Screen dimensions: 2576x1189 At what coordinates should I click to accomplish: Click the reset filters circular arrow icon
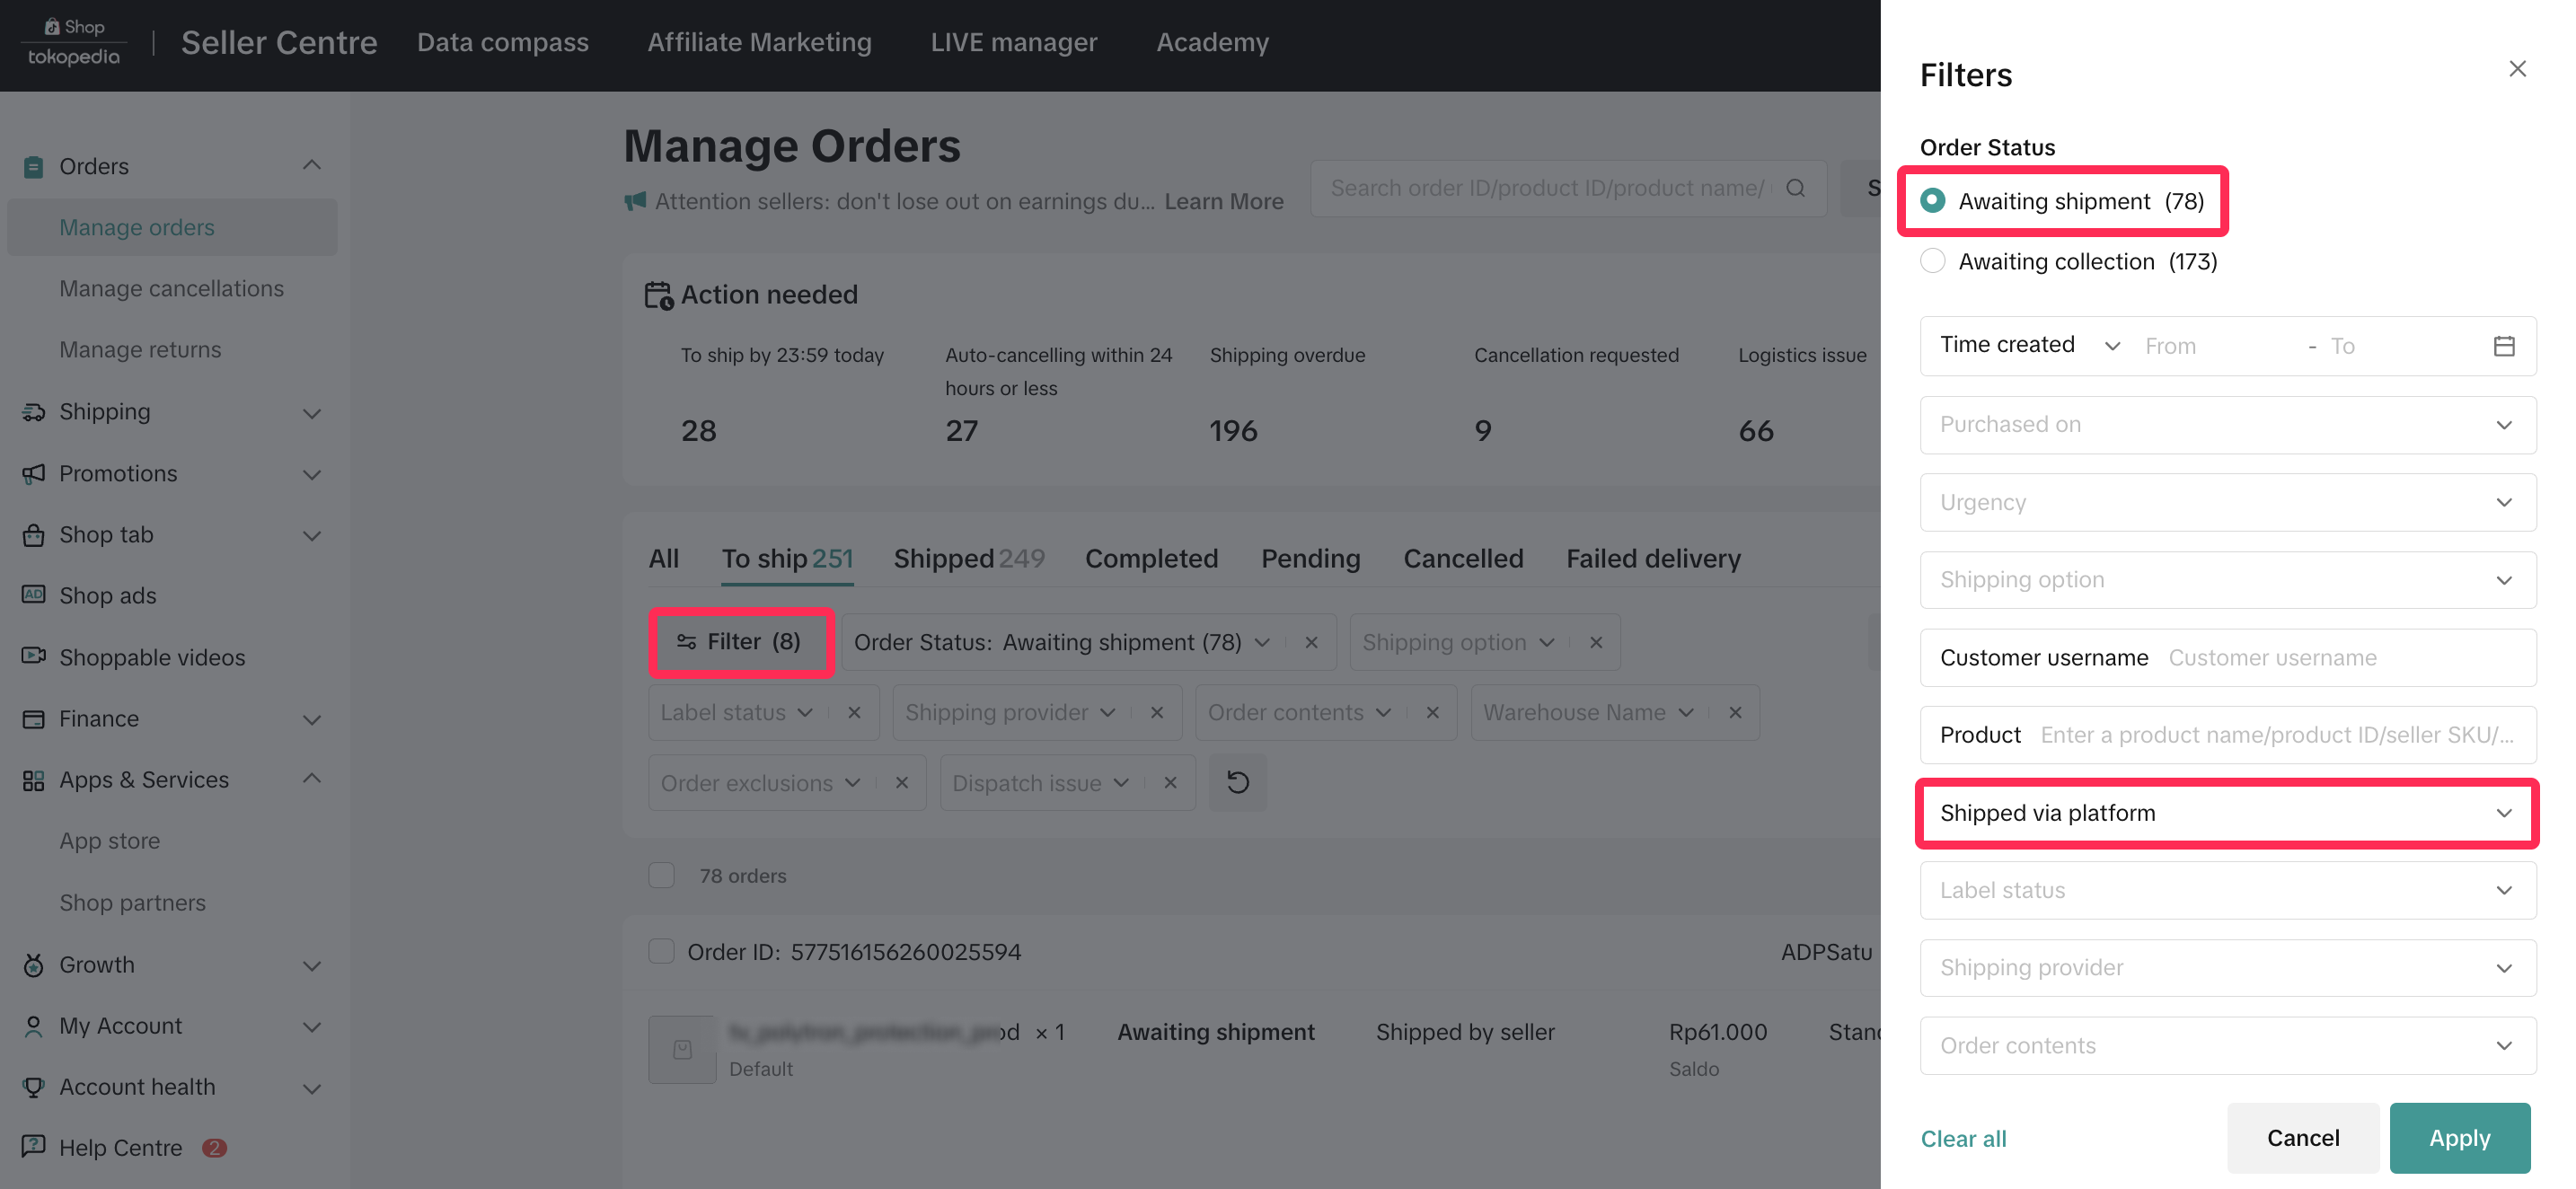1237,782
